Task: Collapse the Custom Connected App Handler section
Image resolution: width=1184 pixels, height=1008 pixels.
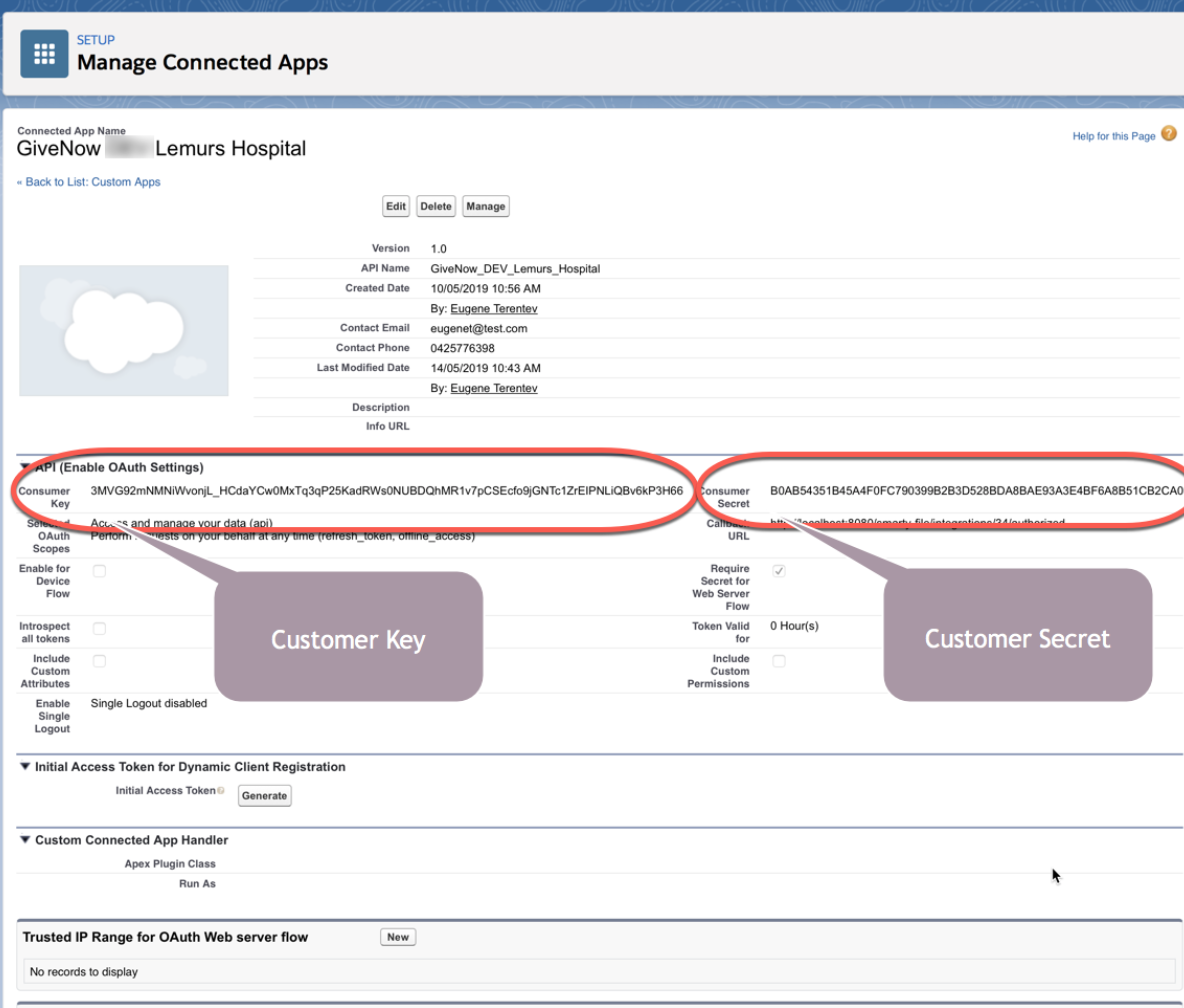Action: coord(25,840)
